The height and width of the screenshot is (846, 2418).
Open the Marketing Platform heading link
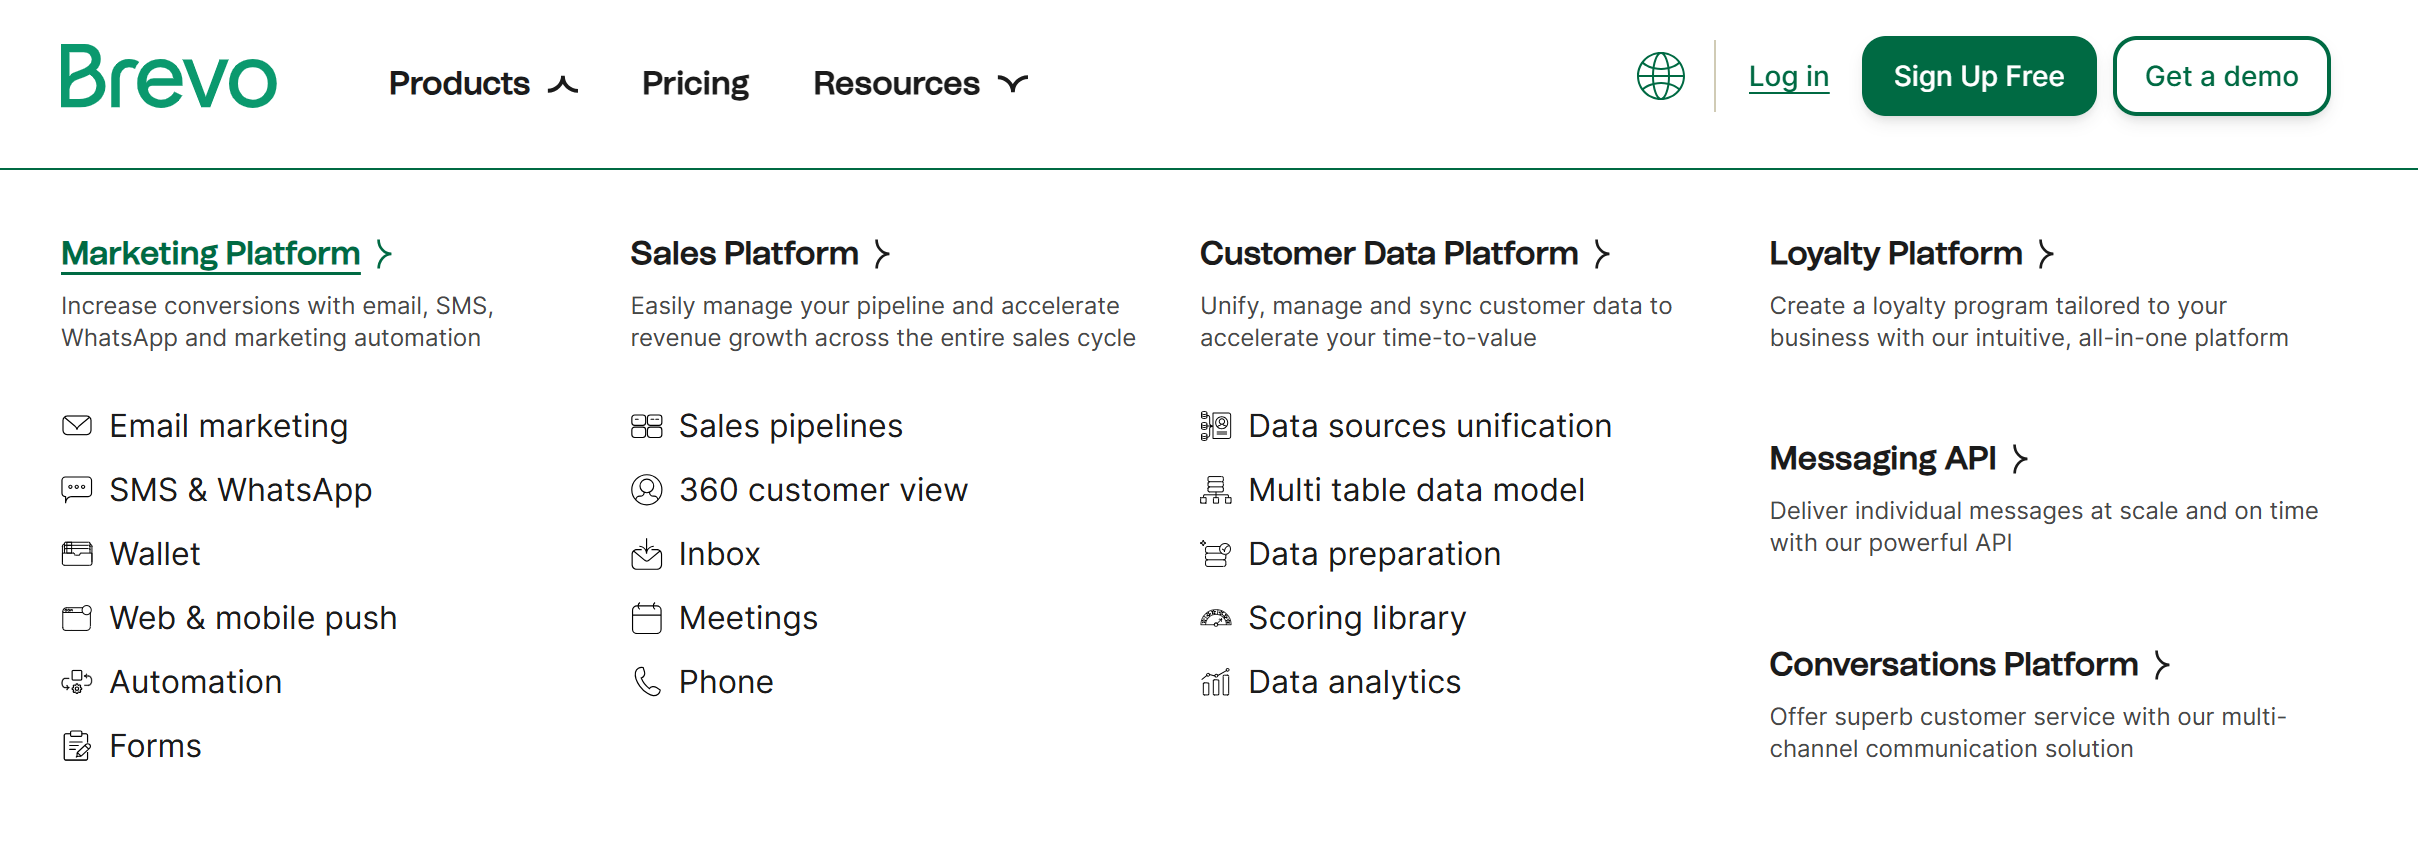210,254
